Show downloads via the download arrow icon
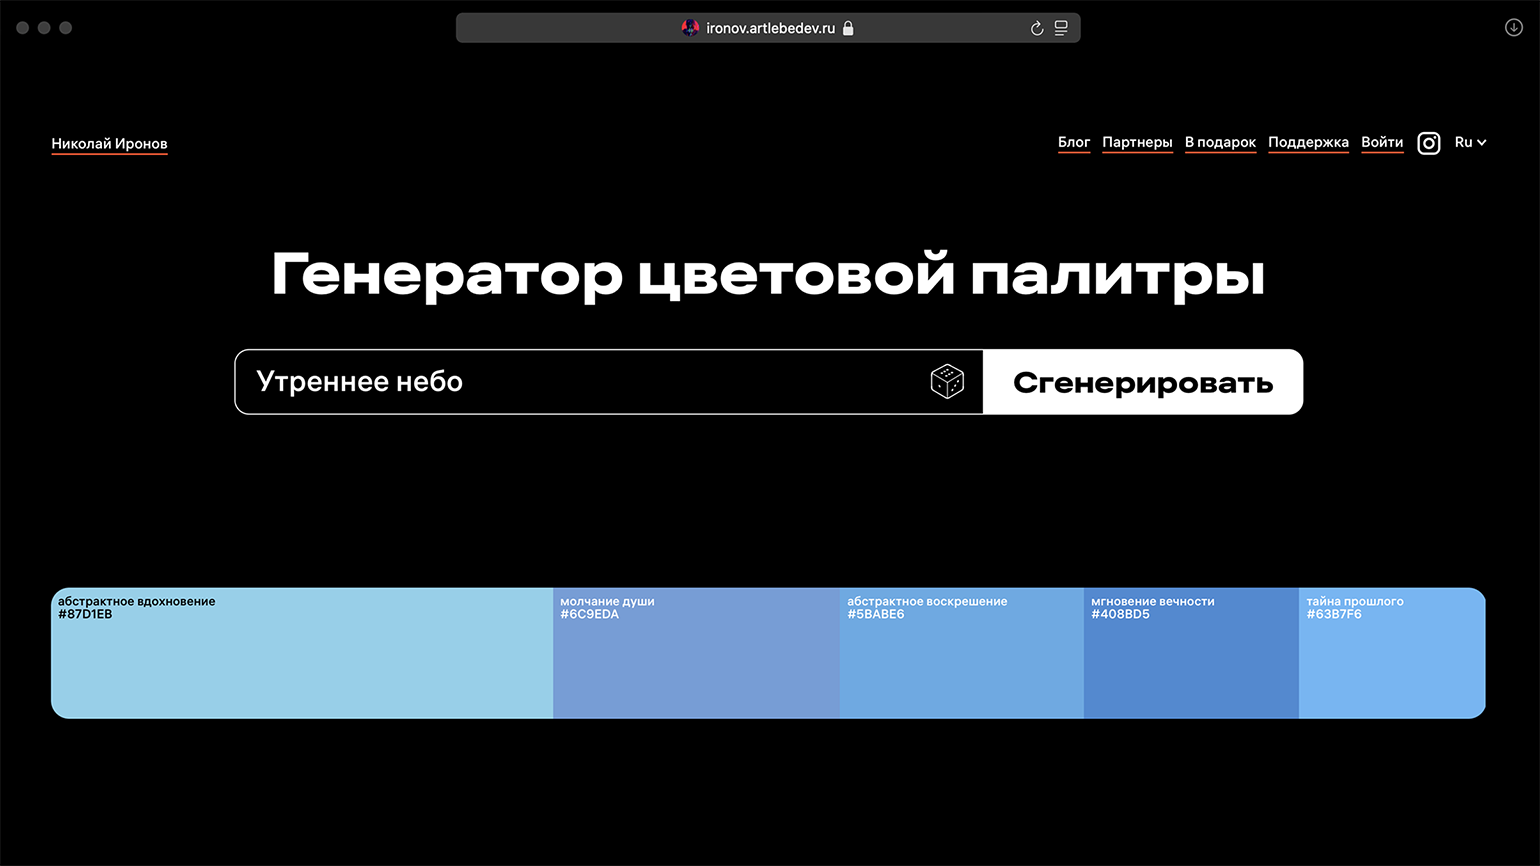1540x866 pixels. pyautogui.click(x=1514, y=28)
